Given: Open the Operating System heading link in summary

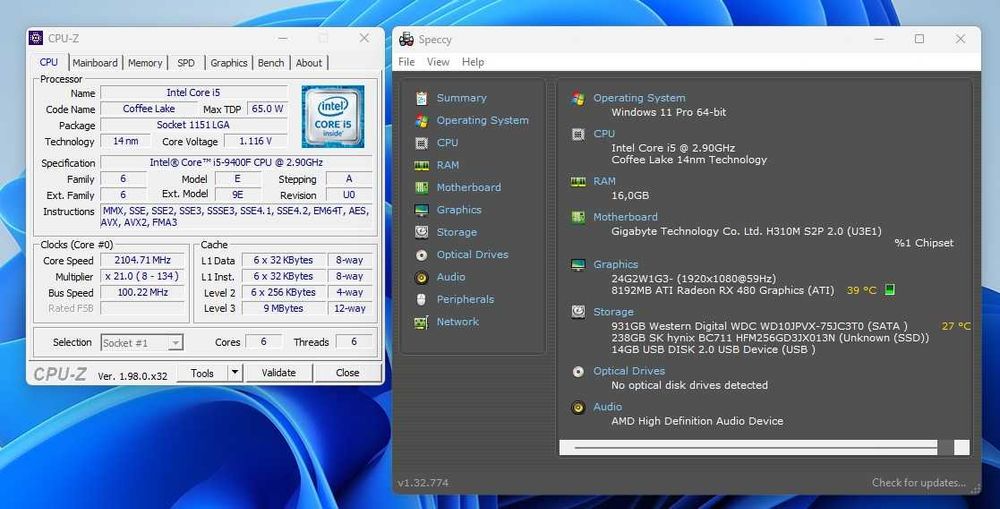Looking at the screenshot, I should click(639, 98).
